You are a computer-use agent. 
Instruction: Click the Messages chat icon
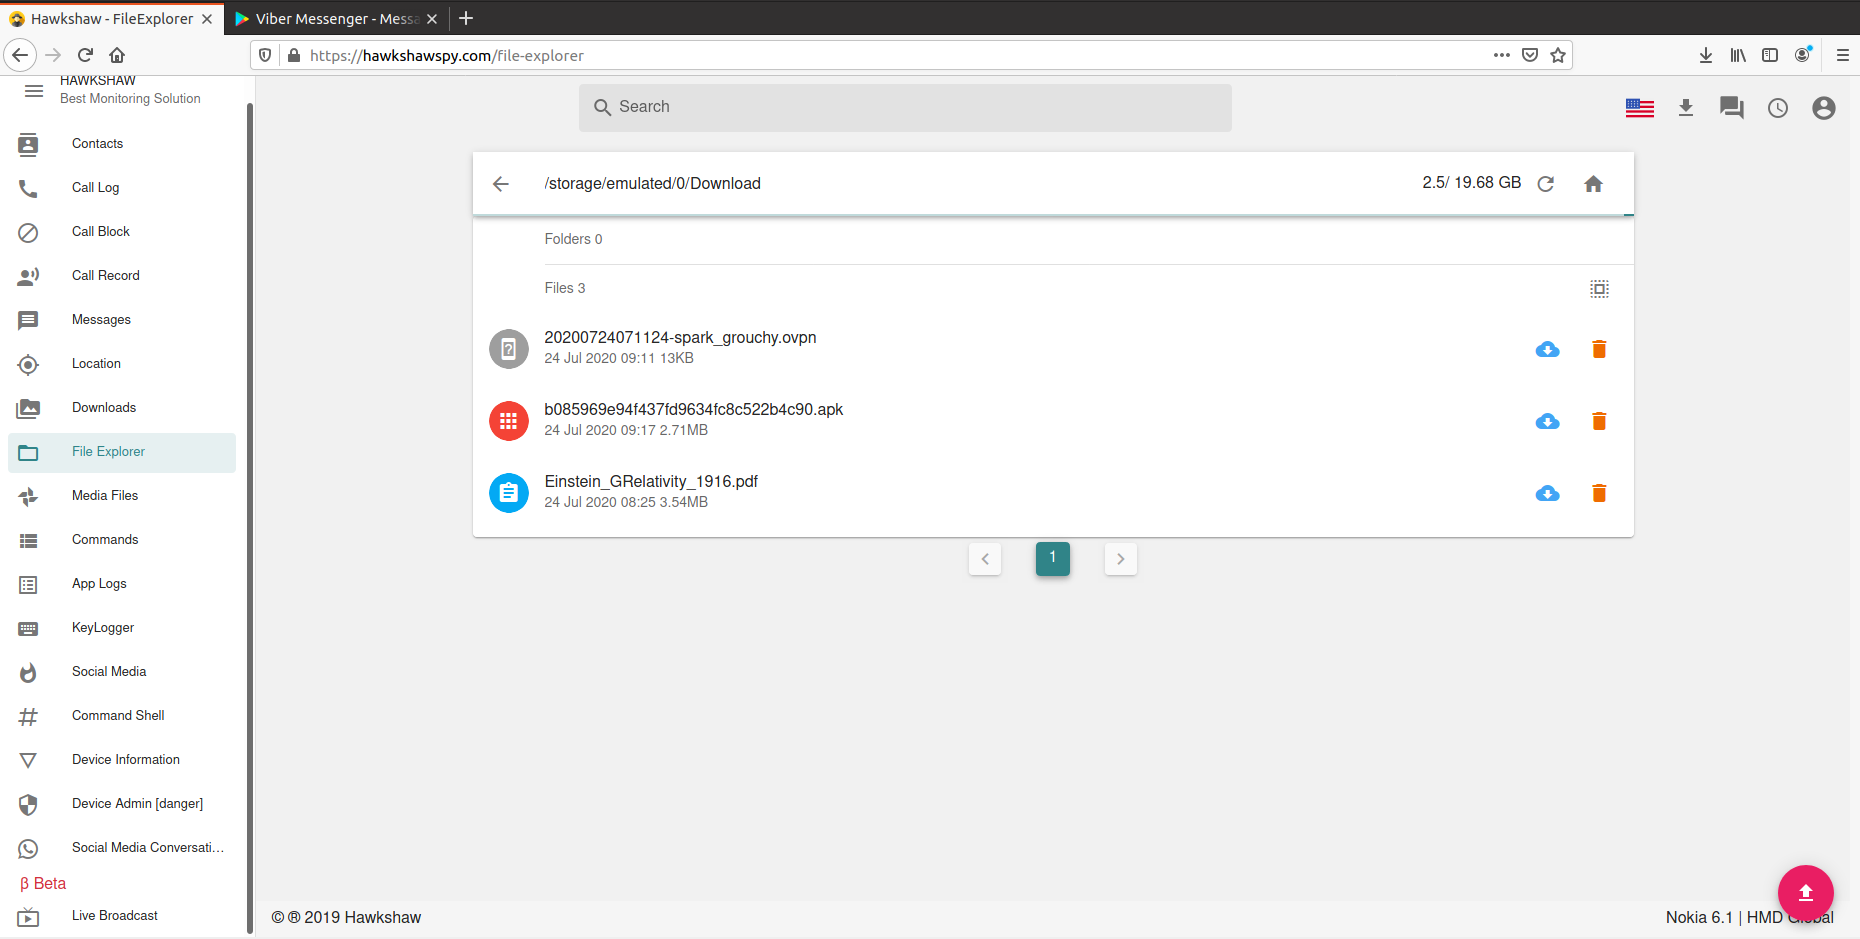tap(28, 320)
